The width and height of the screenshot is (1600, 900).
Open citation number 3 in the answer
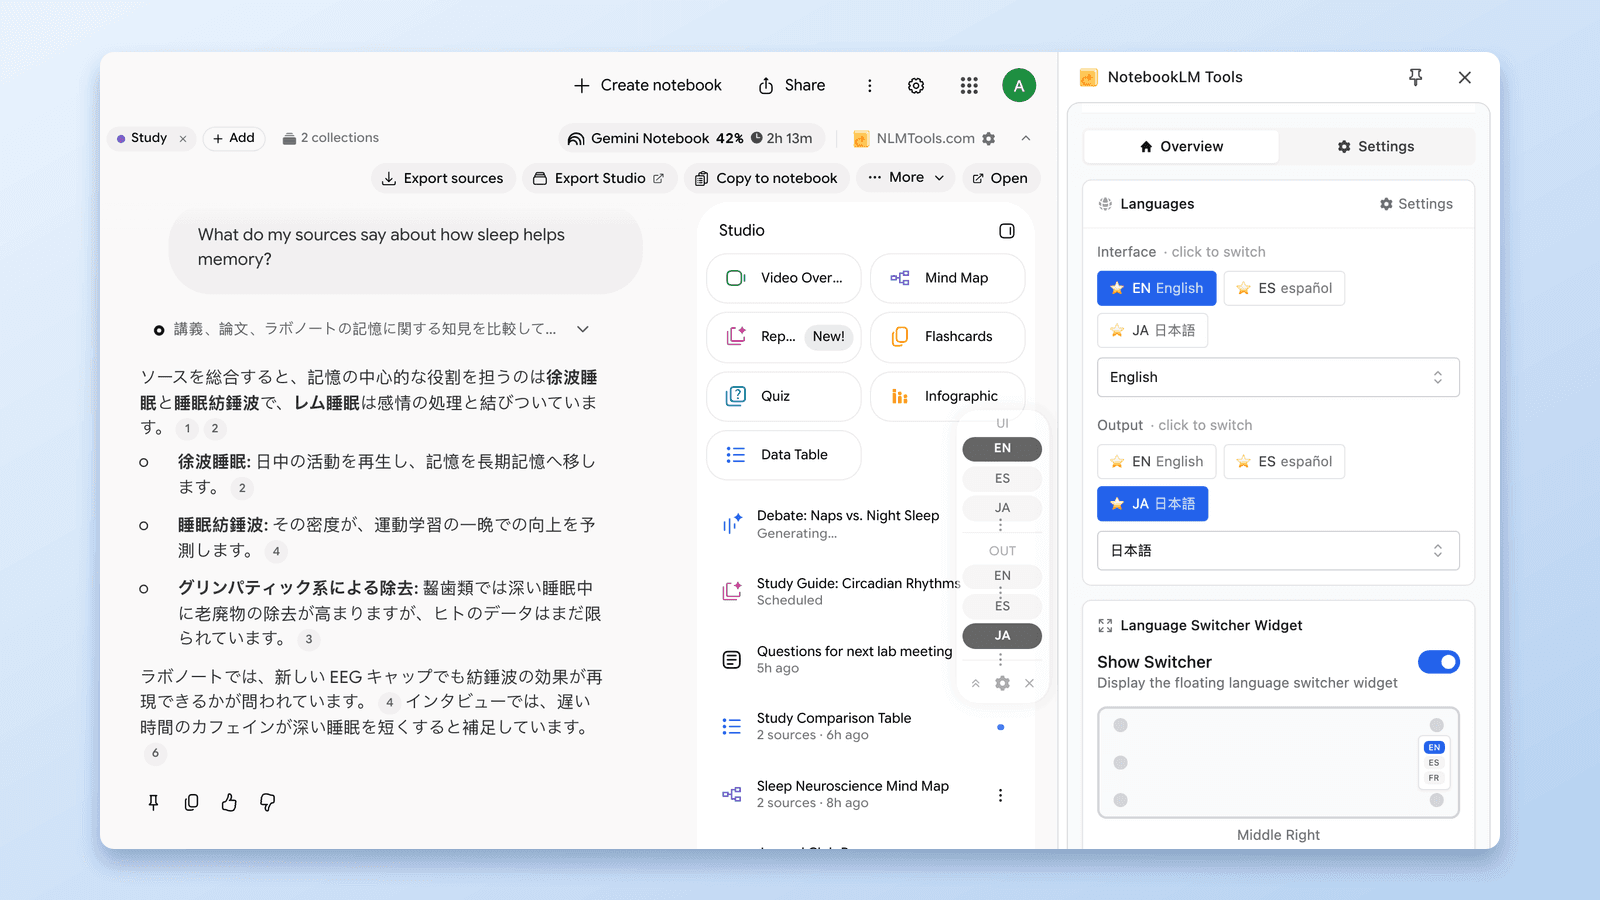click(x=309, y=639)
